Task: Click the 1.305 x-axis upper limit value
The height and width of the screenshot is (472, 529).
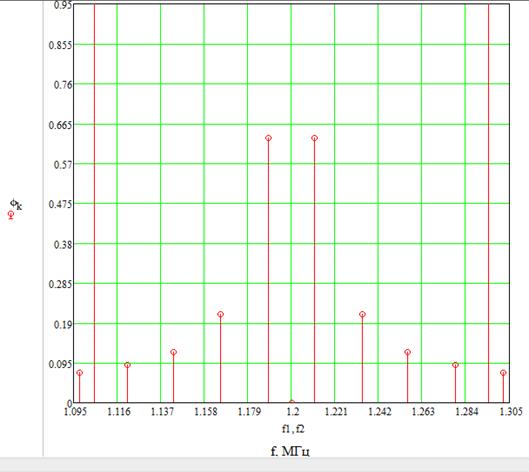Action: coord(511,412)
